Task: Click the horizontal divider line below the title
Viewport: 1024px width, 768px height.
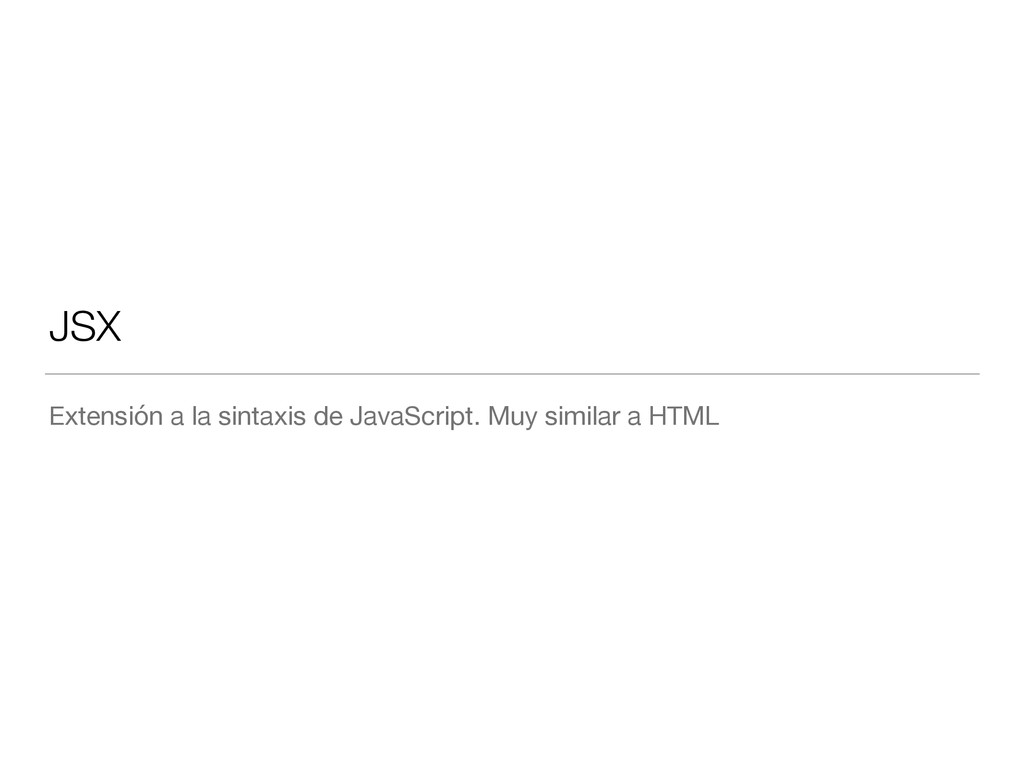Action: (512, 374)
